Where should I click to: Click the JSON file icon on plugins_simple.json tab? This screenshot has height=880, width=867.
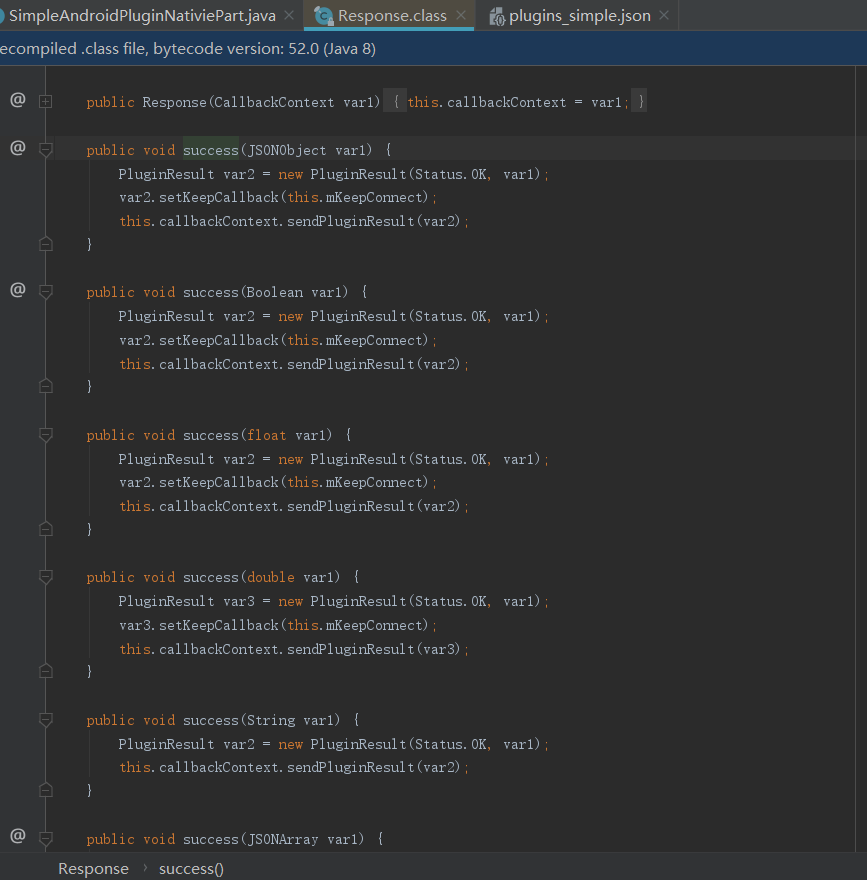point(497,16)
